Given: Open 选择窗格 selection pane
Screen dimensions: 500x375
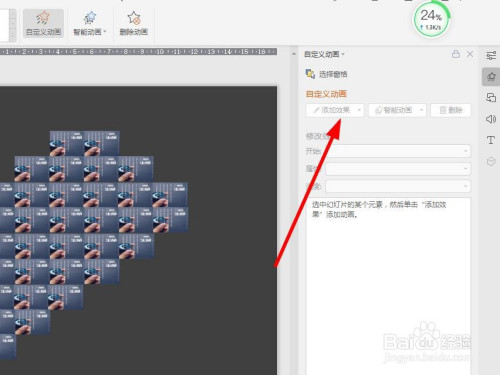Looking at the screenshot, I should (x=327, y=74).
